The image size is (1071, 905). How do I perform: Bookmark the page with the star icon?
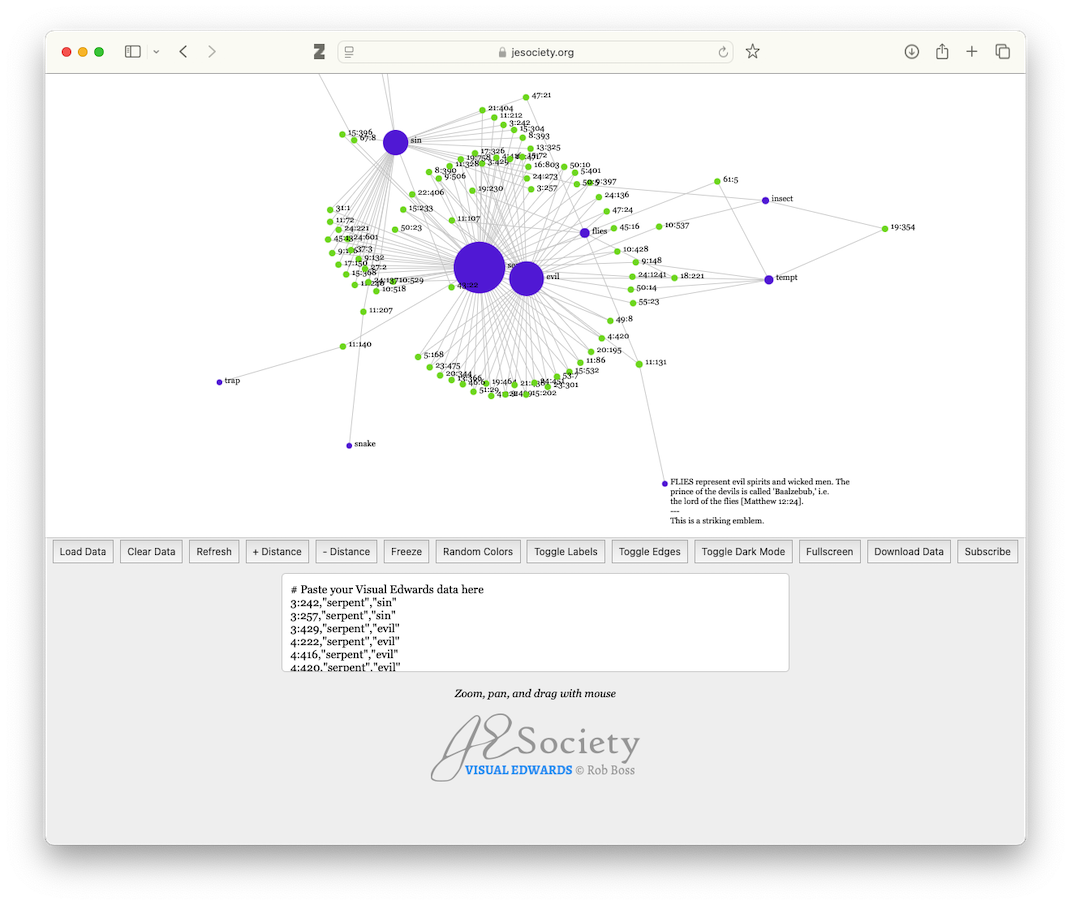753,52
